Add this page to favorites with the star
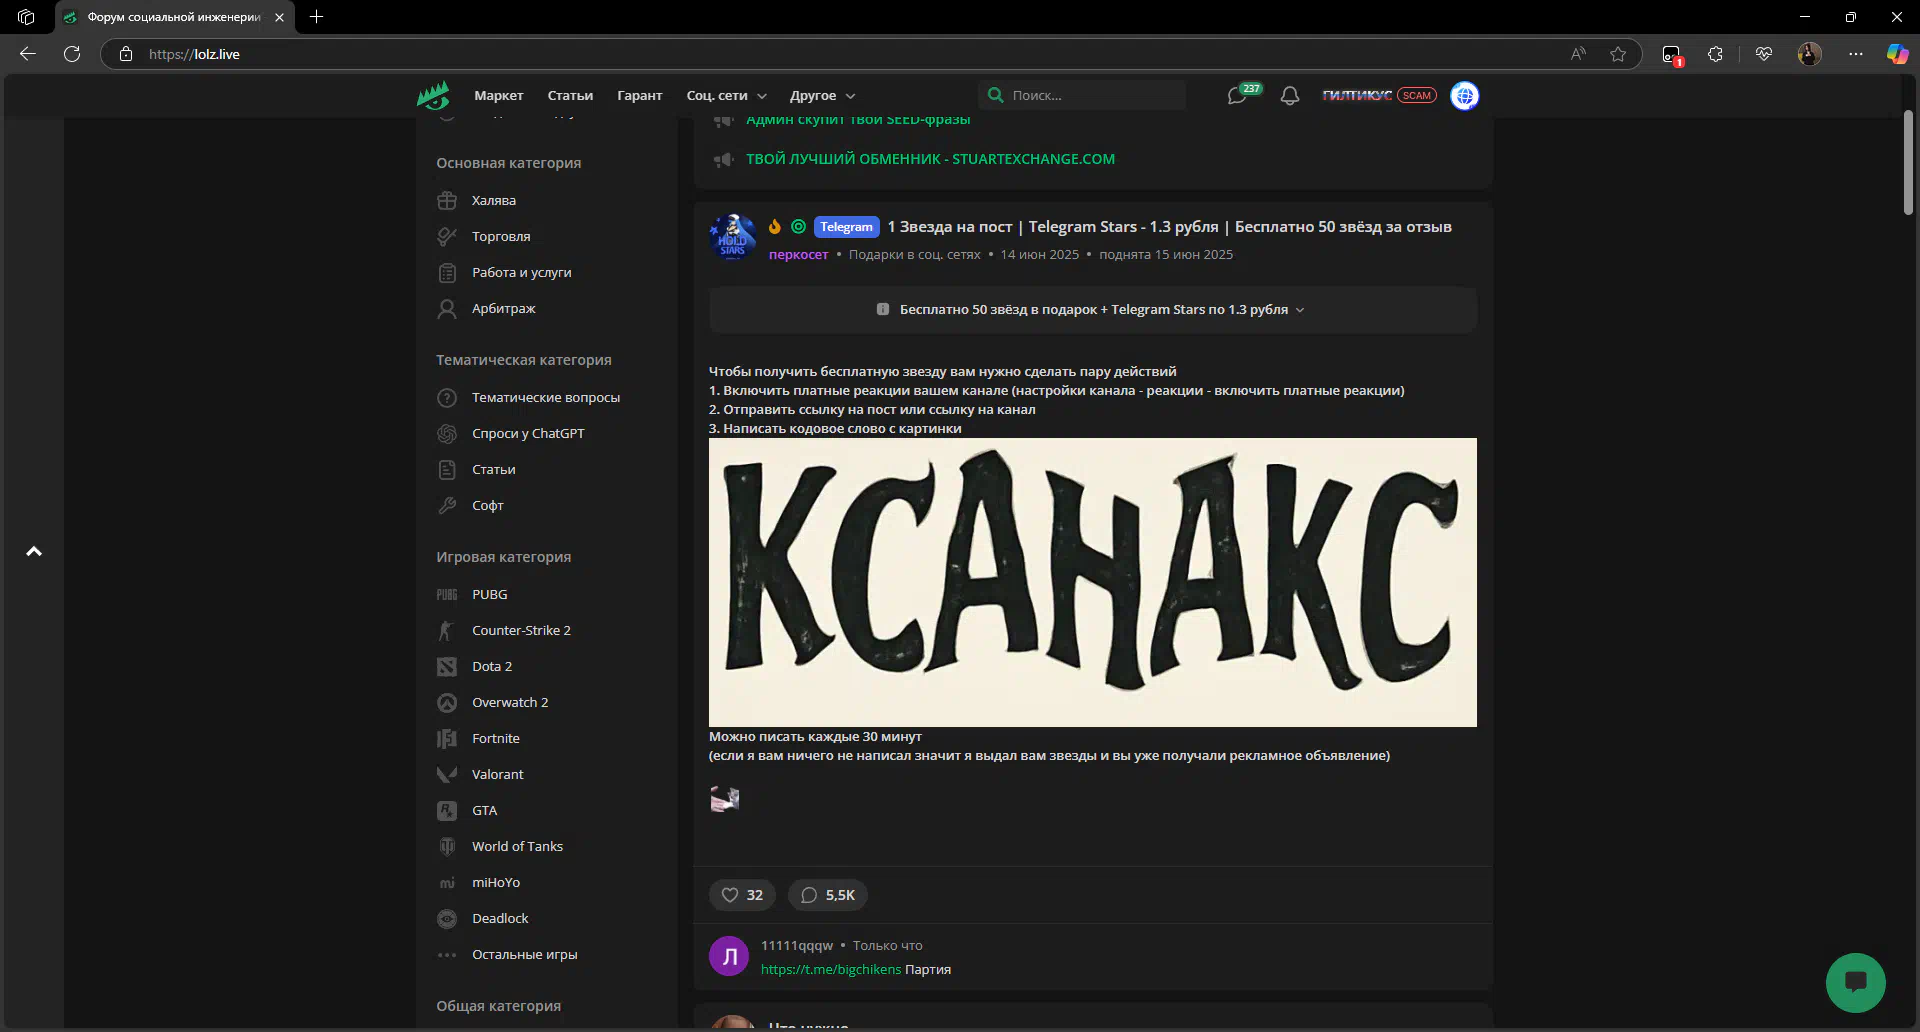This screenshot has height=1032, width=1920. [x=1618, y=54]
